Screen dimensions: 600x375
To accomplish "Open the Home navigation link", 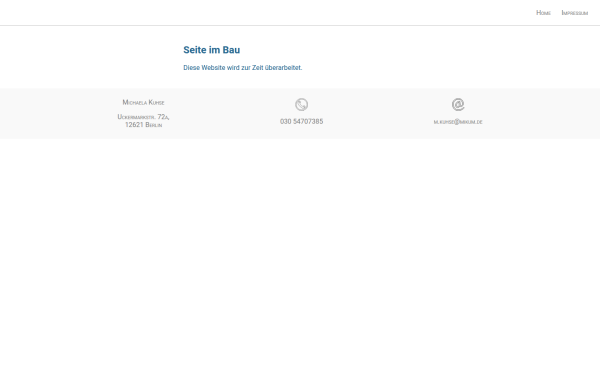I will click(543, 13).
